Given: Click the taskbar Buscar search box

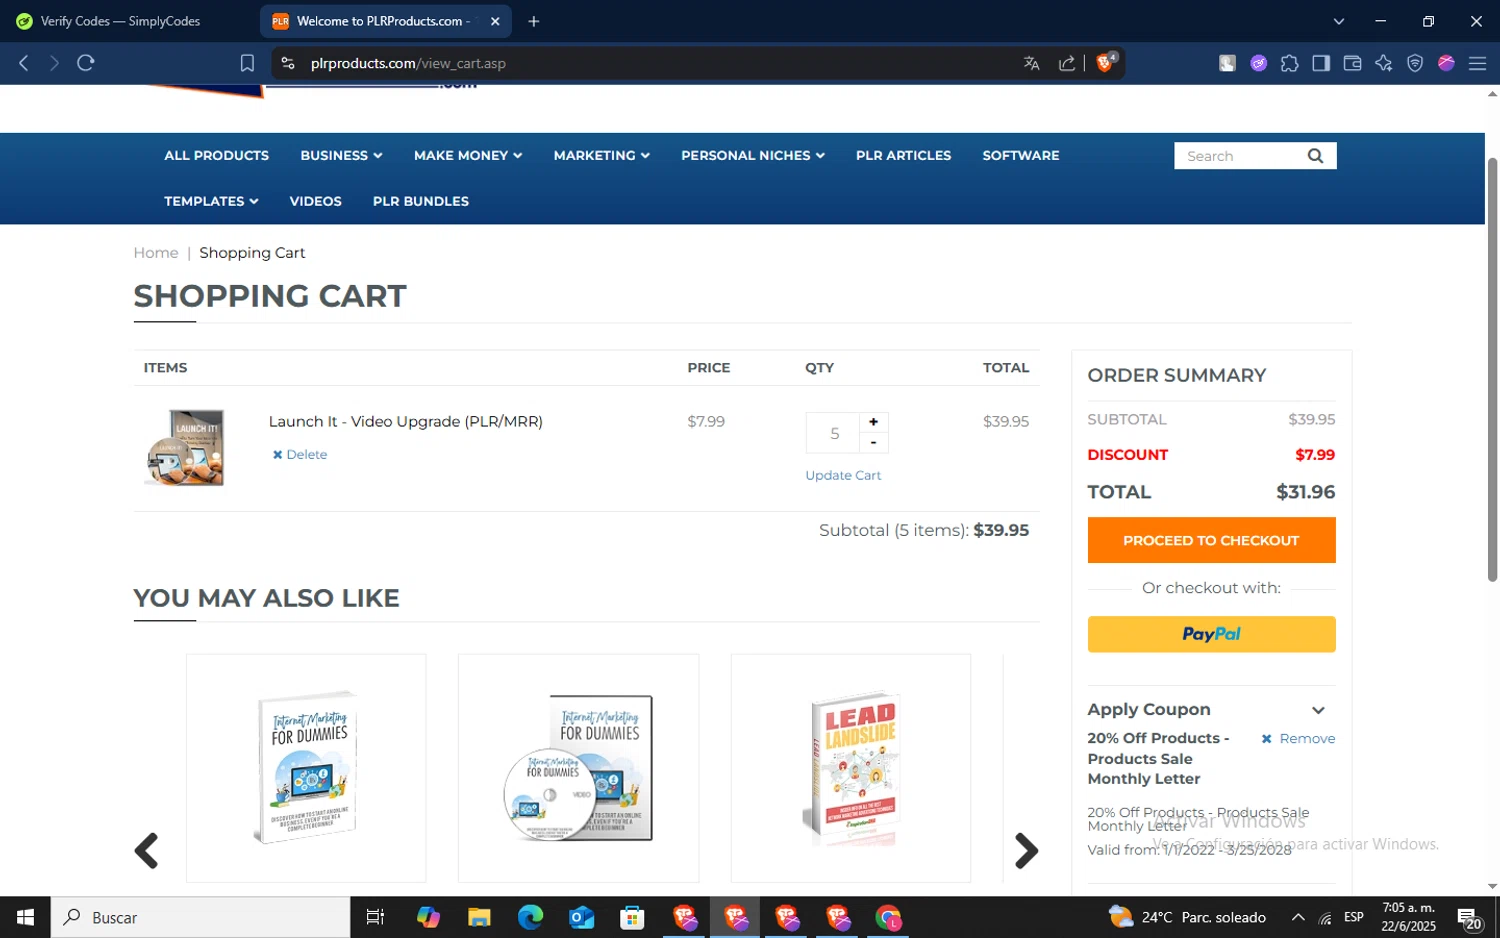Looking at the screenshot, I should click(x=200, y=917).
